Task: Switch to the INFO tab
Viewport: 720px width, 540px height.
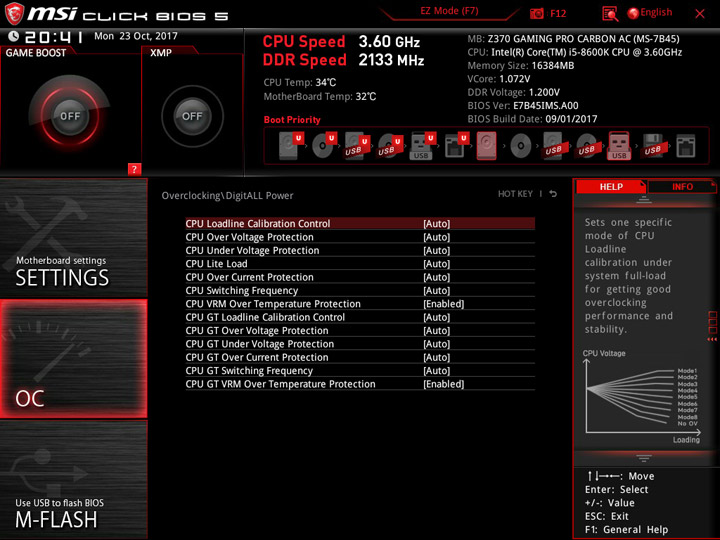Action: pos(682,186)
